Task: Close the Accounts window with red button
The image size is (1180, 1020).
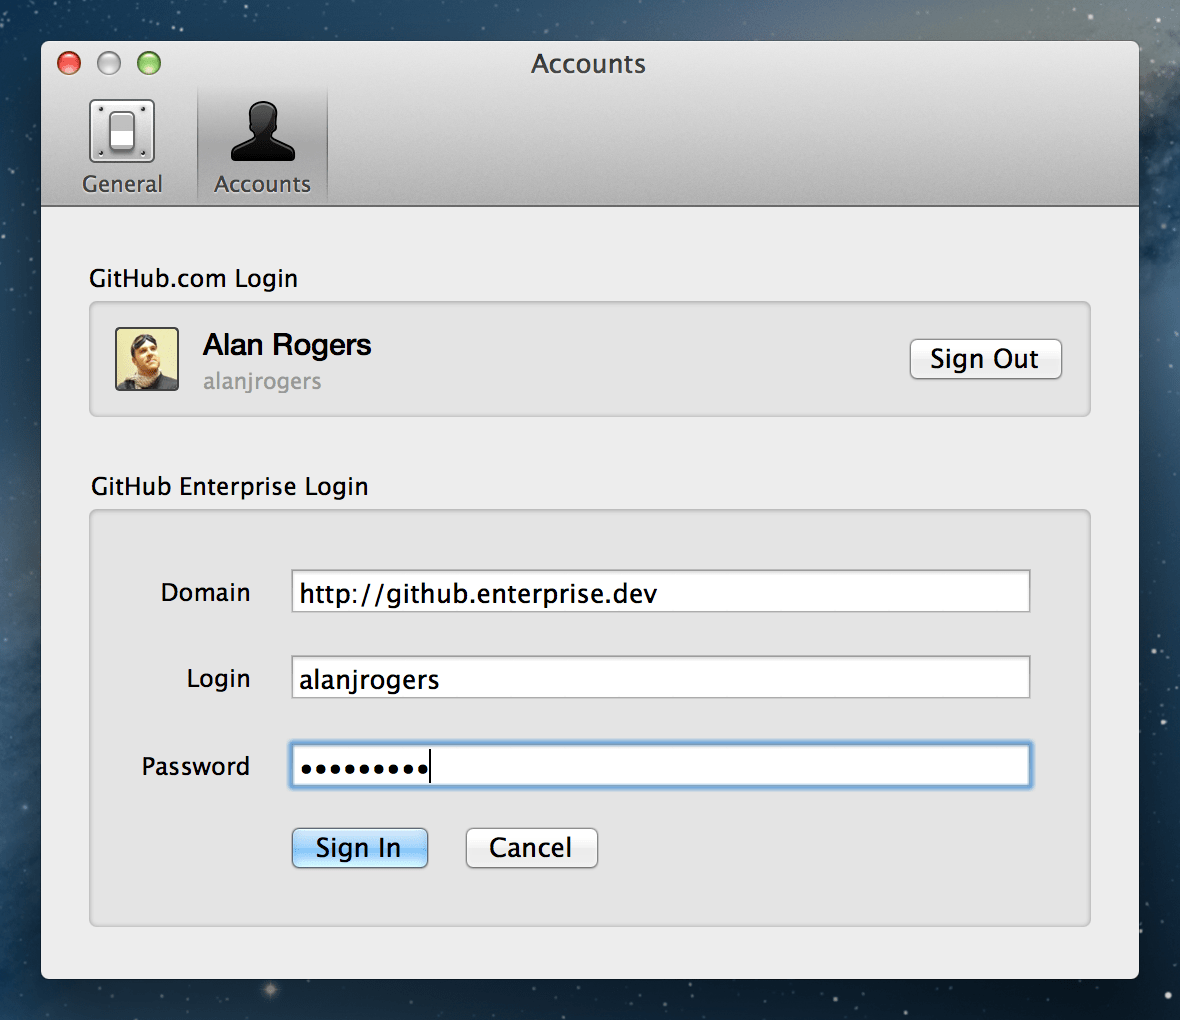Action: click(69, 64)
